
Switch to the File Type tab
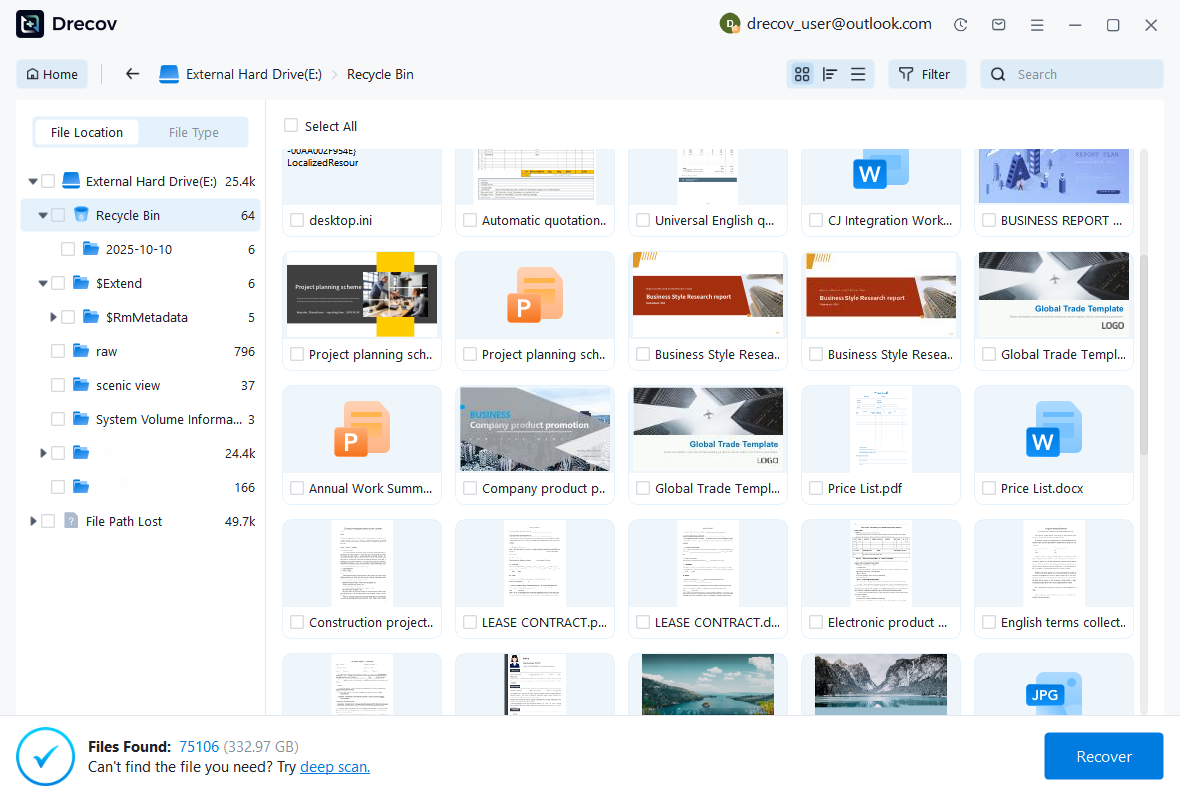pos(193,132)
